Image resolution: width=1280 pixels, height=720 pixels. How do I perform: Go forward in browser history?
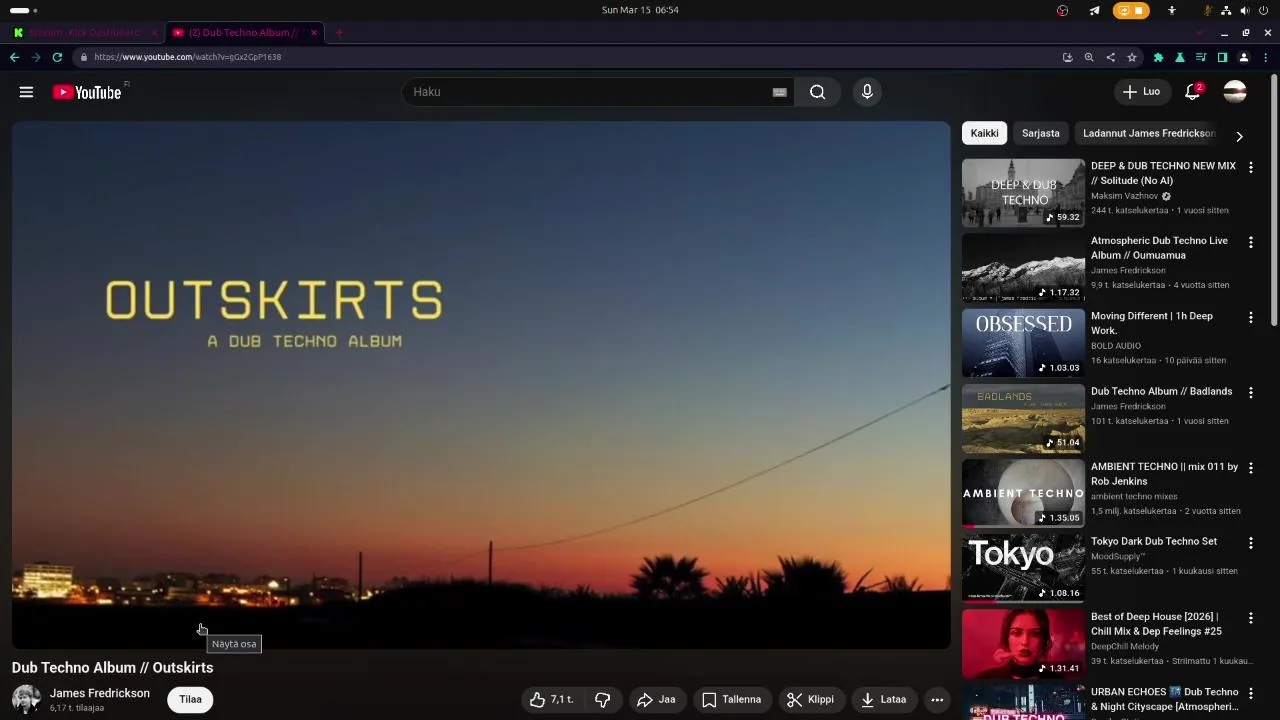pos(36,57)
